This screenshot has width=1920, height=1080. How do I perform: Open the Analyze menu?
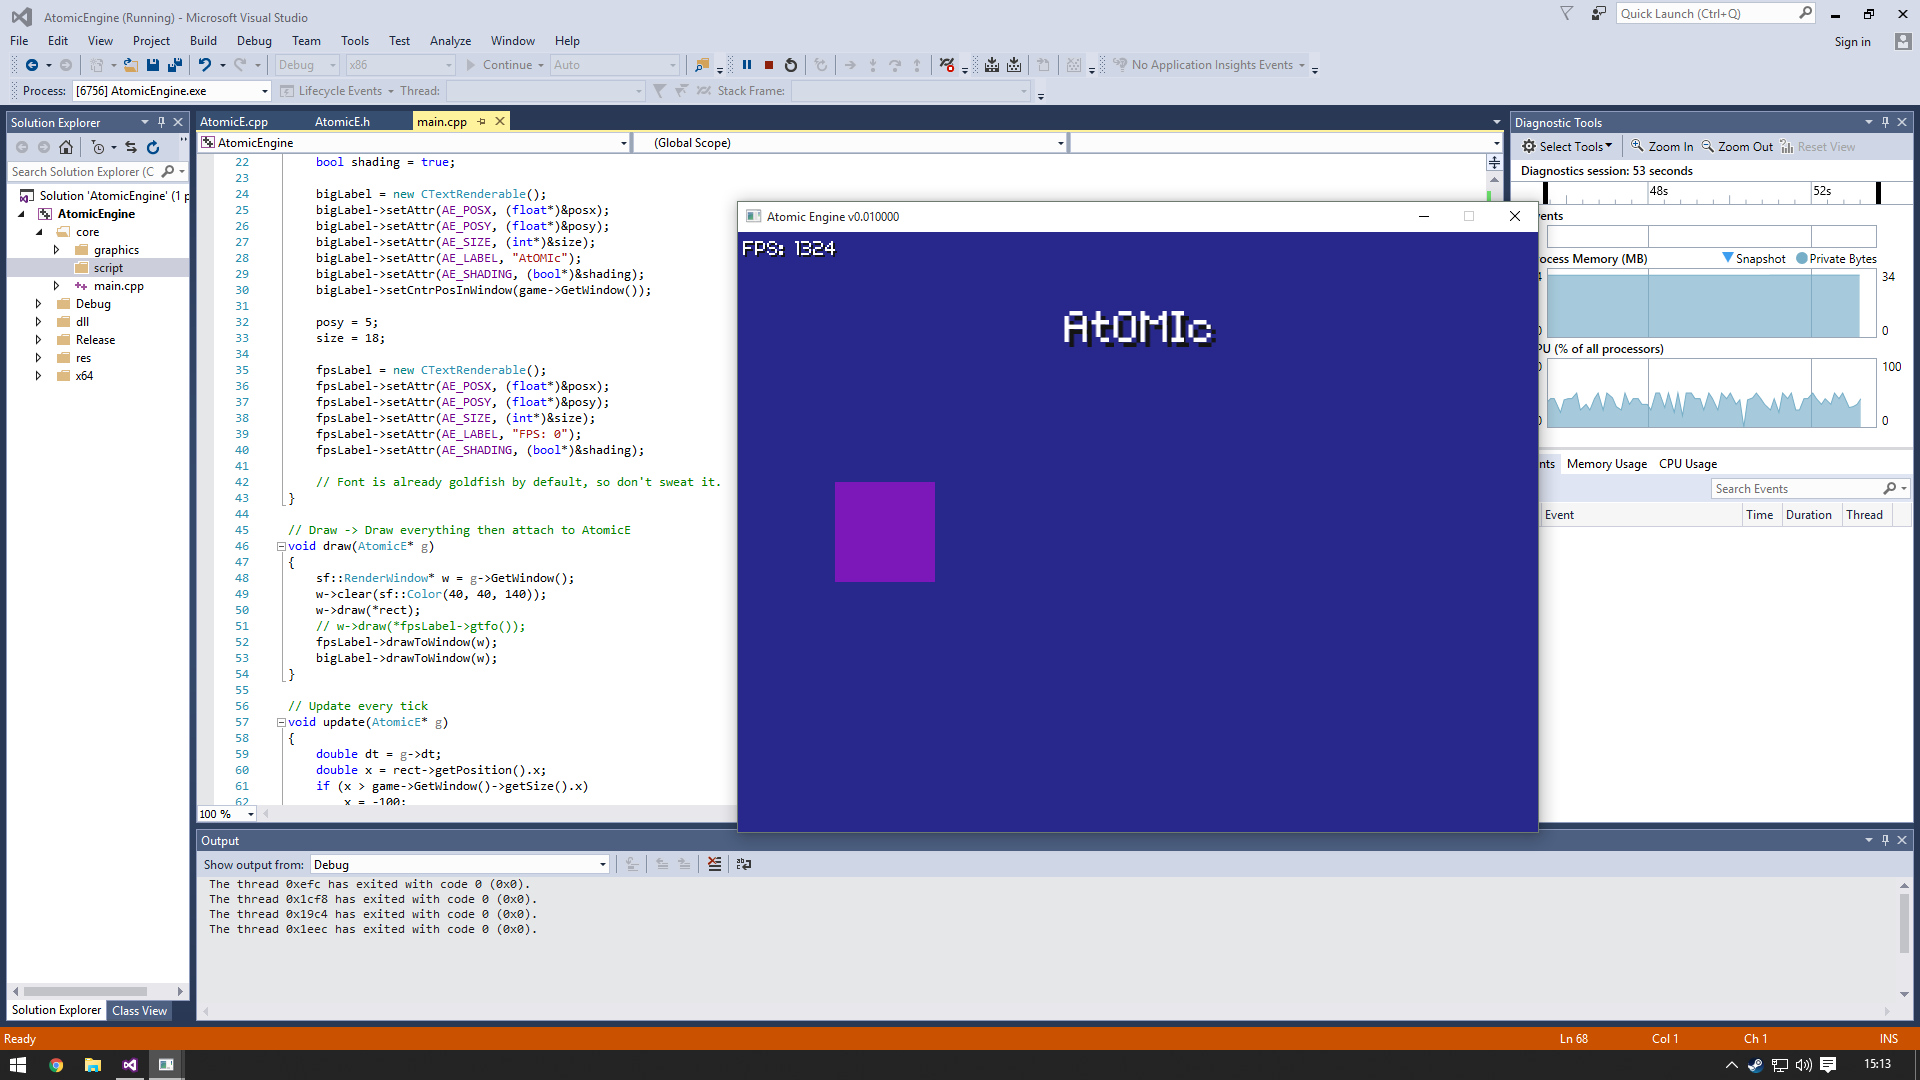coord(450,41)
